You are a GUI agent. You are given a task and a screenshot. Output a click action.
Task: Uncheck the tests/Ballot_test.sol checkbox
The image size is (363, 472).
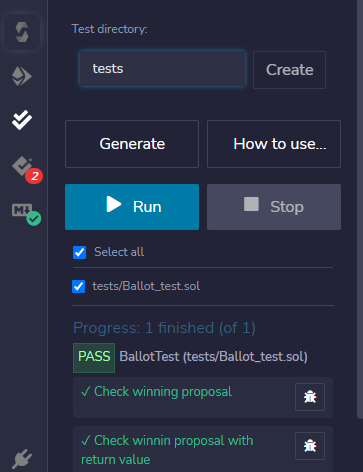tap(79, 286)
